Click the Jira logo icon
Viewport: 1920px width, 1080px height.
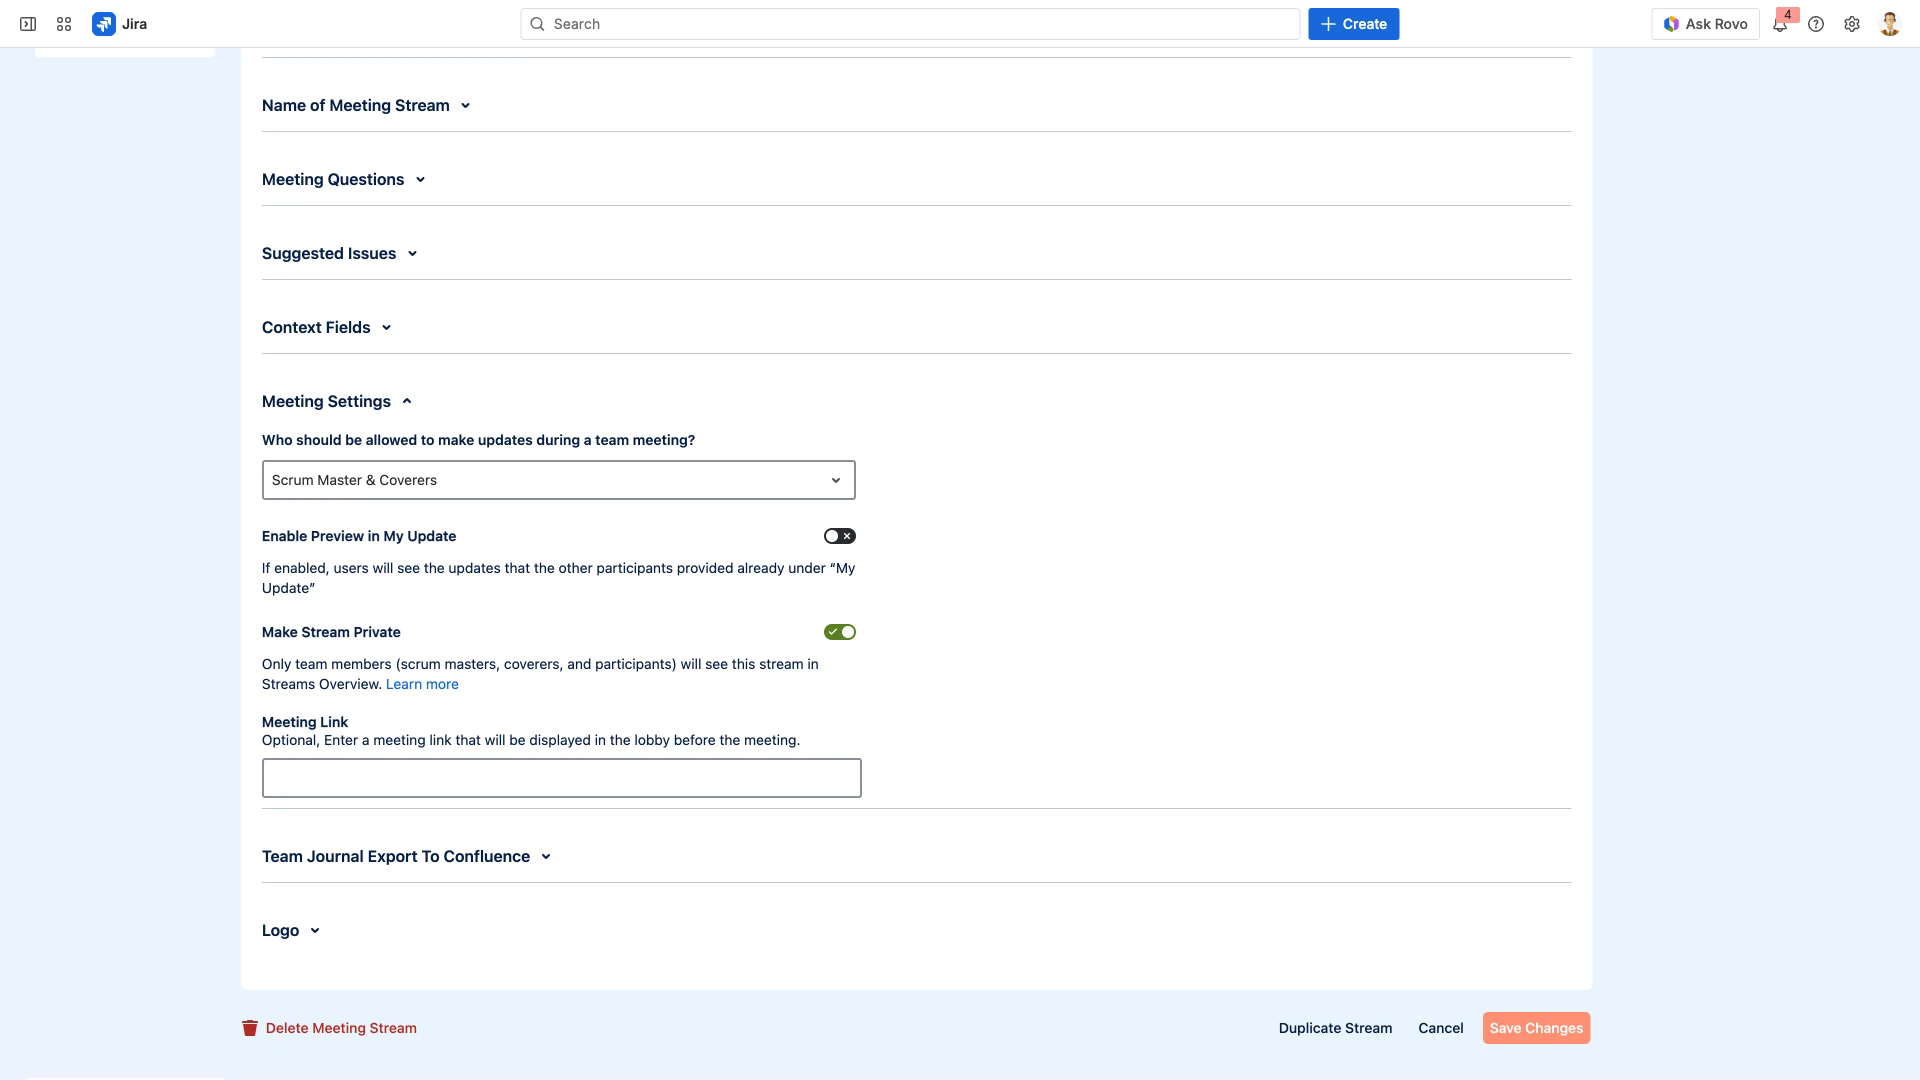(x=104, y=23)
